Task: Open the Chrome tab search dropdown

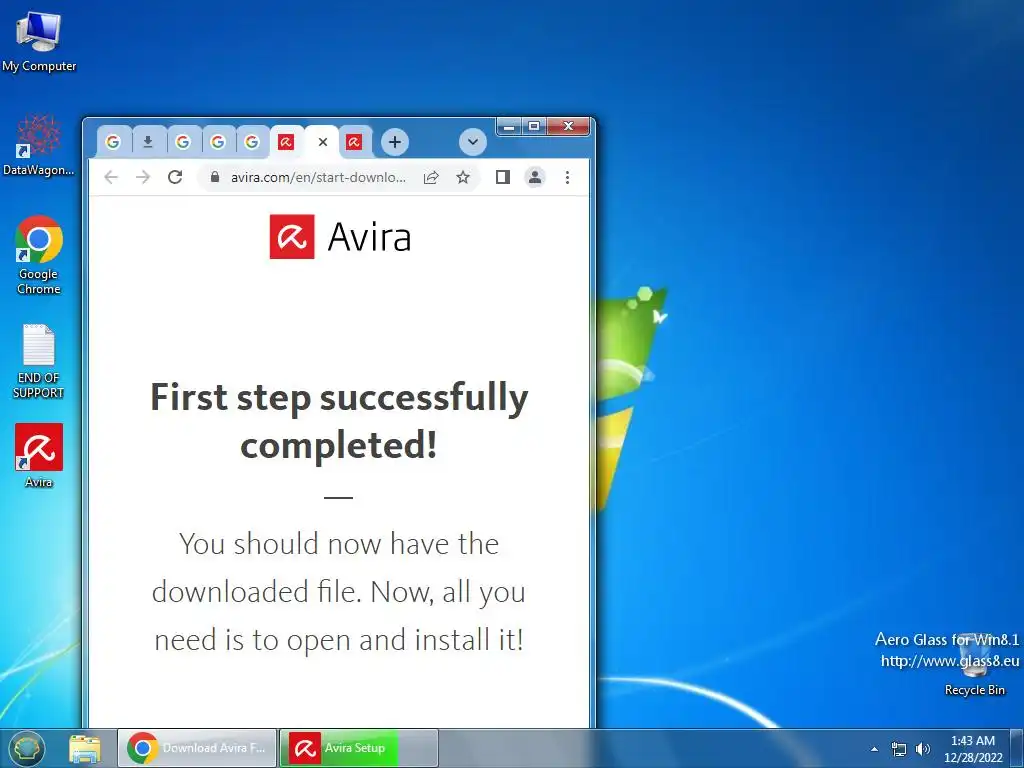Action: click(473, 142)
